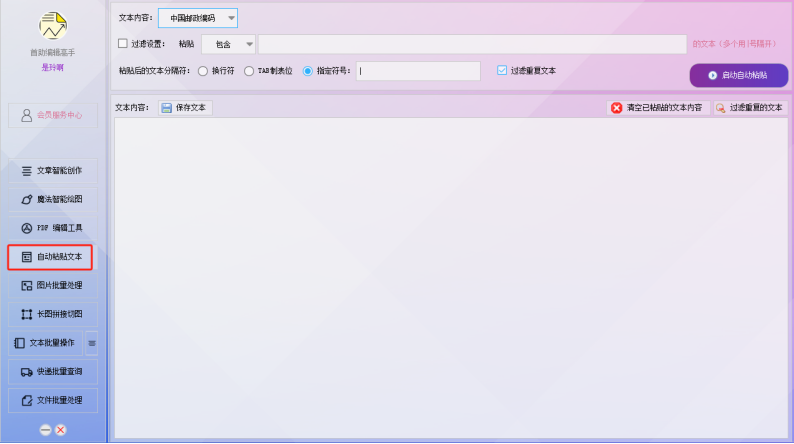Open the 中国邮政编码 text content dropdown
The image size is (794, 444).
(198, 18)
